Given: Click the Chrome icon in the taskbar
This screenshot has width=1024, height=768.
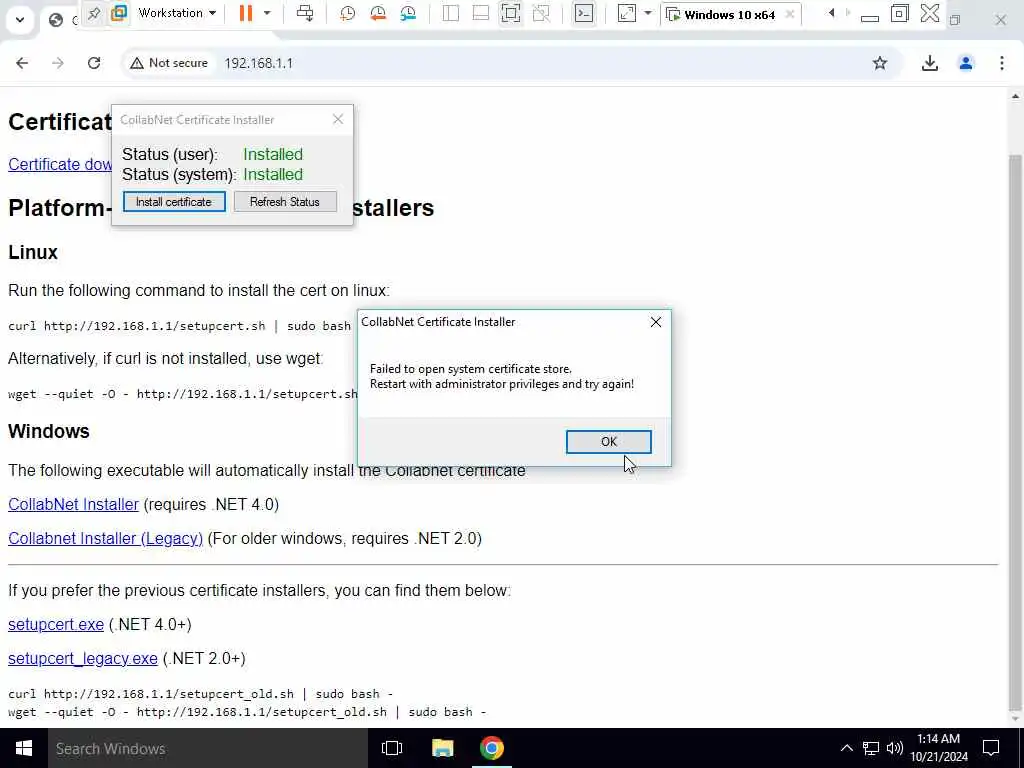Looking at the screenshot, I should [492, 748].
